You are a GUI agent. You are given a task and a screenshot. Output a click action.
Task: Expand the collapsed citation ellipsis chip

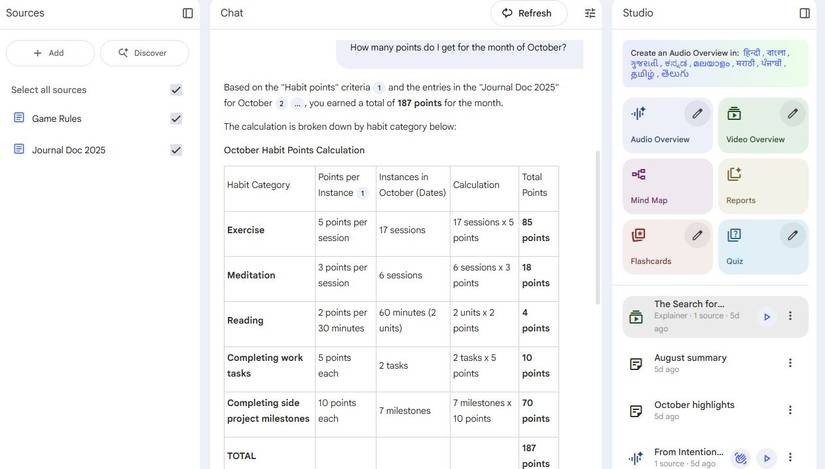(297, 103)
